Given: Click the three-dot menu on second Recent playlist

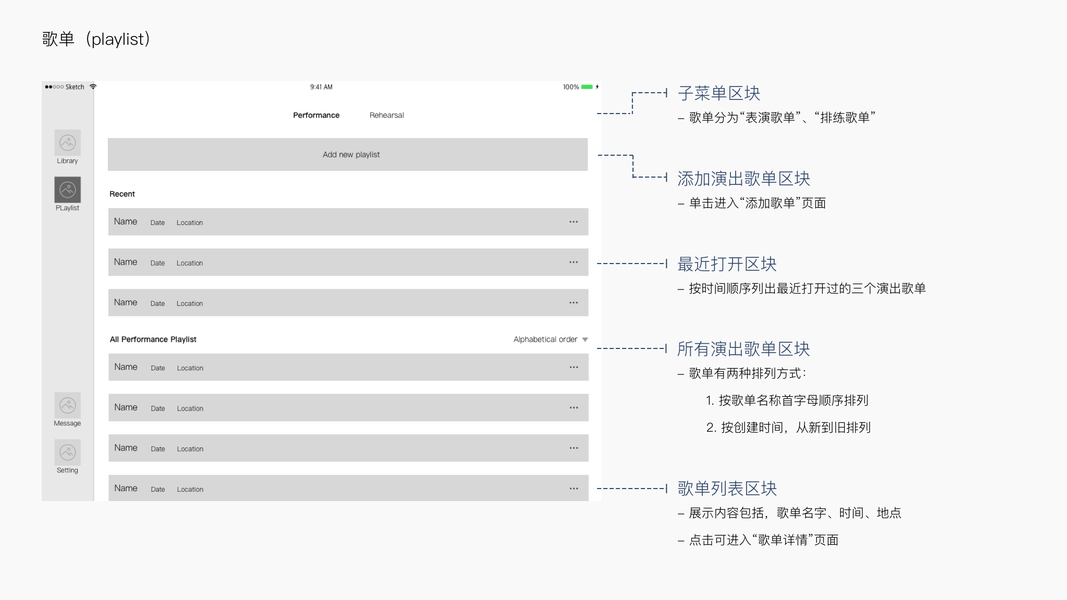Looking at the screenshot, I should (574, 262).
